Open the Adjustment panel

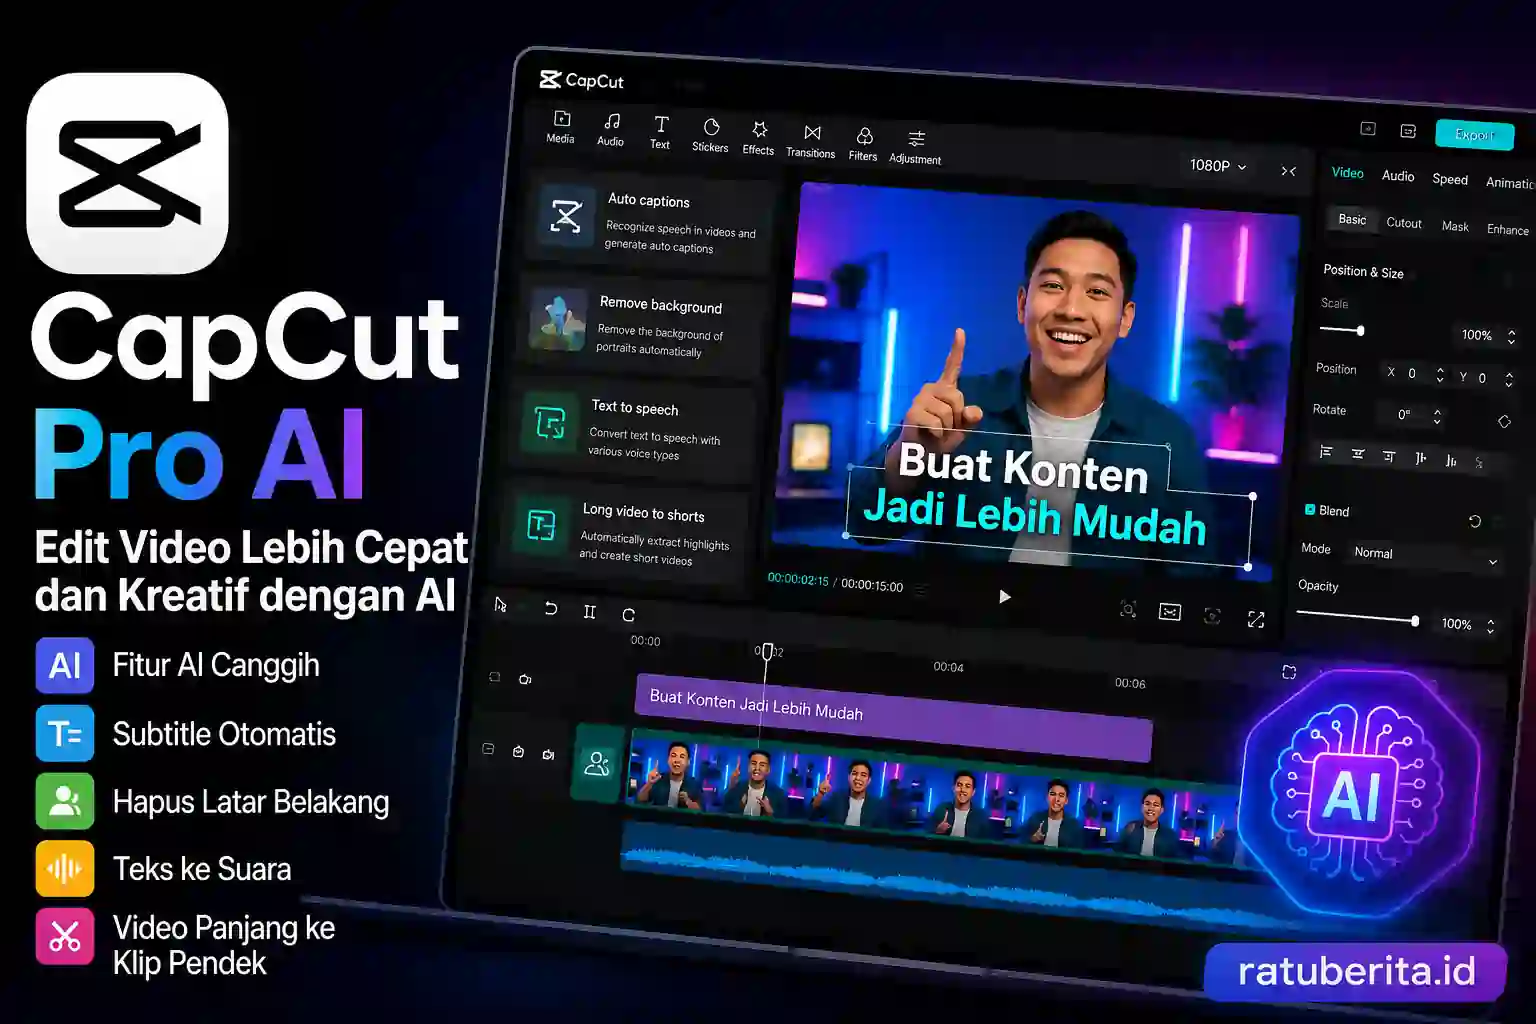pos(915,148)
